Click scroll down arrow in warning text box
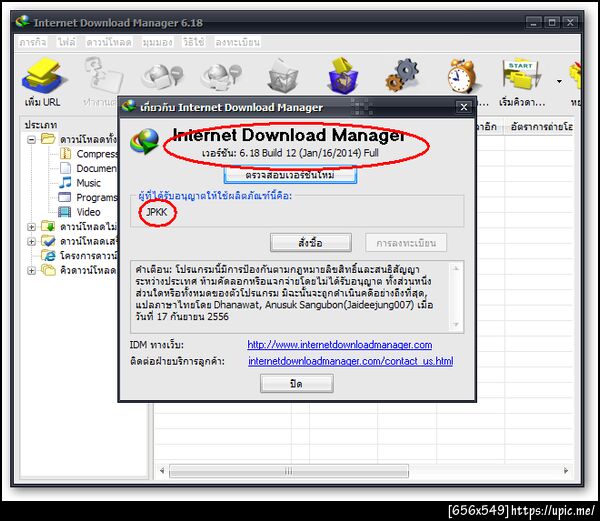The width and height of the screenshot is (600, 521). coord(456,325)
